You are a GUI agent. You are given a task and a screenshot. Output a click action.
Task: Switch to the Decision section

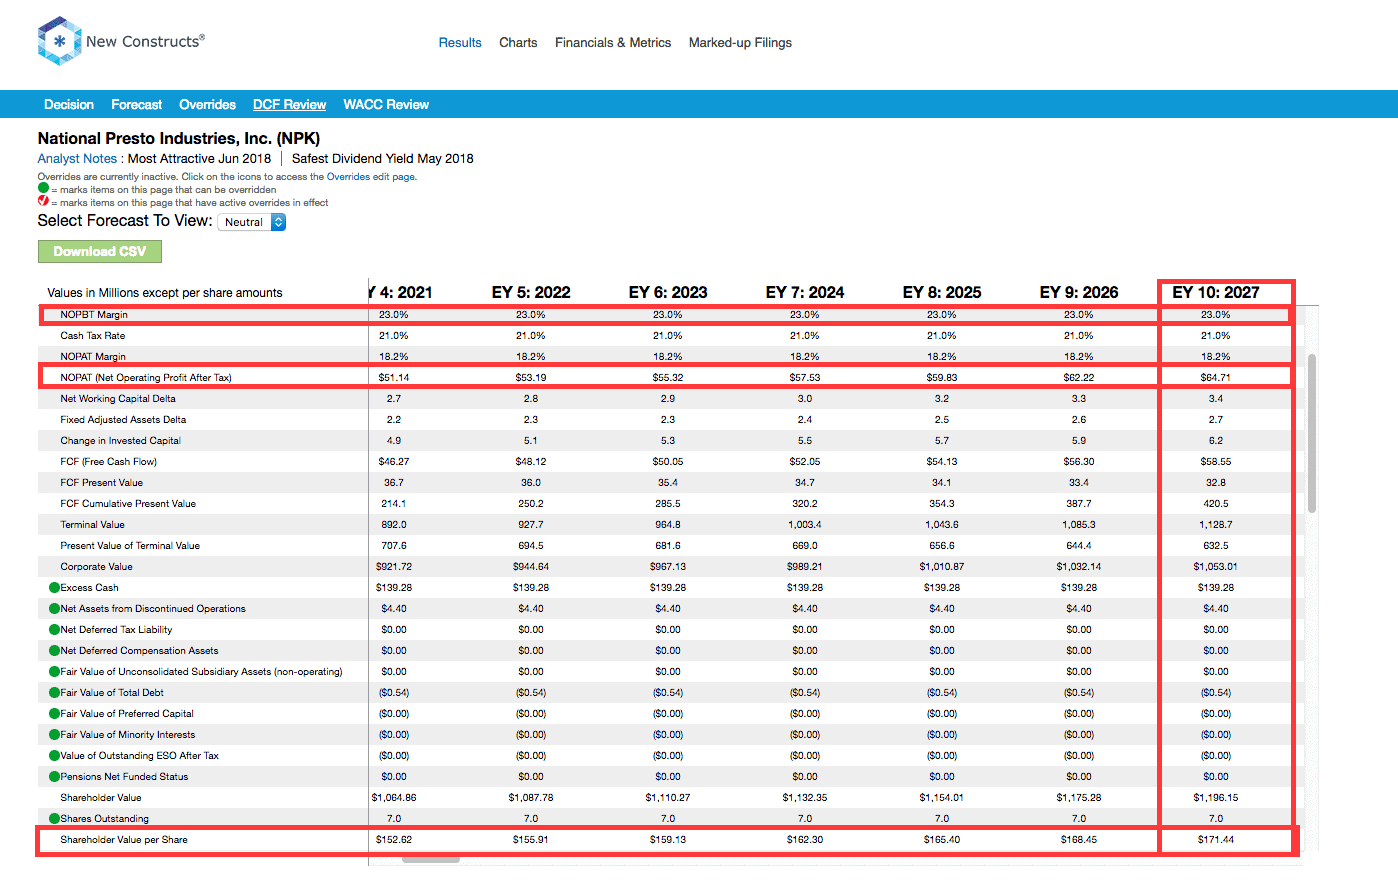(69, 104)
